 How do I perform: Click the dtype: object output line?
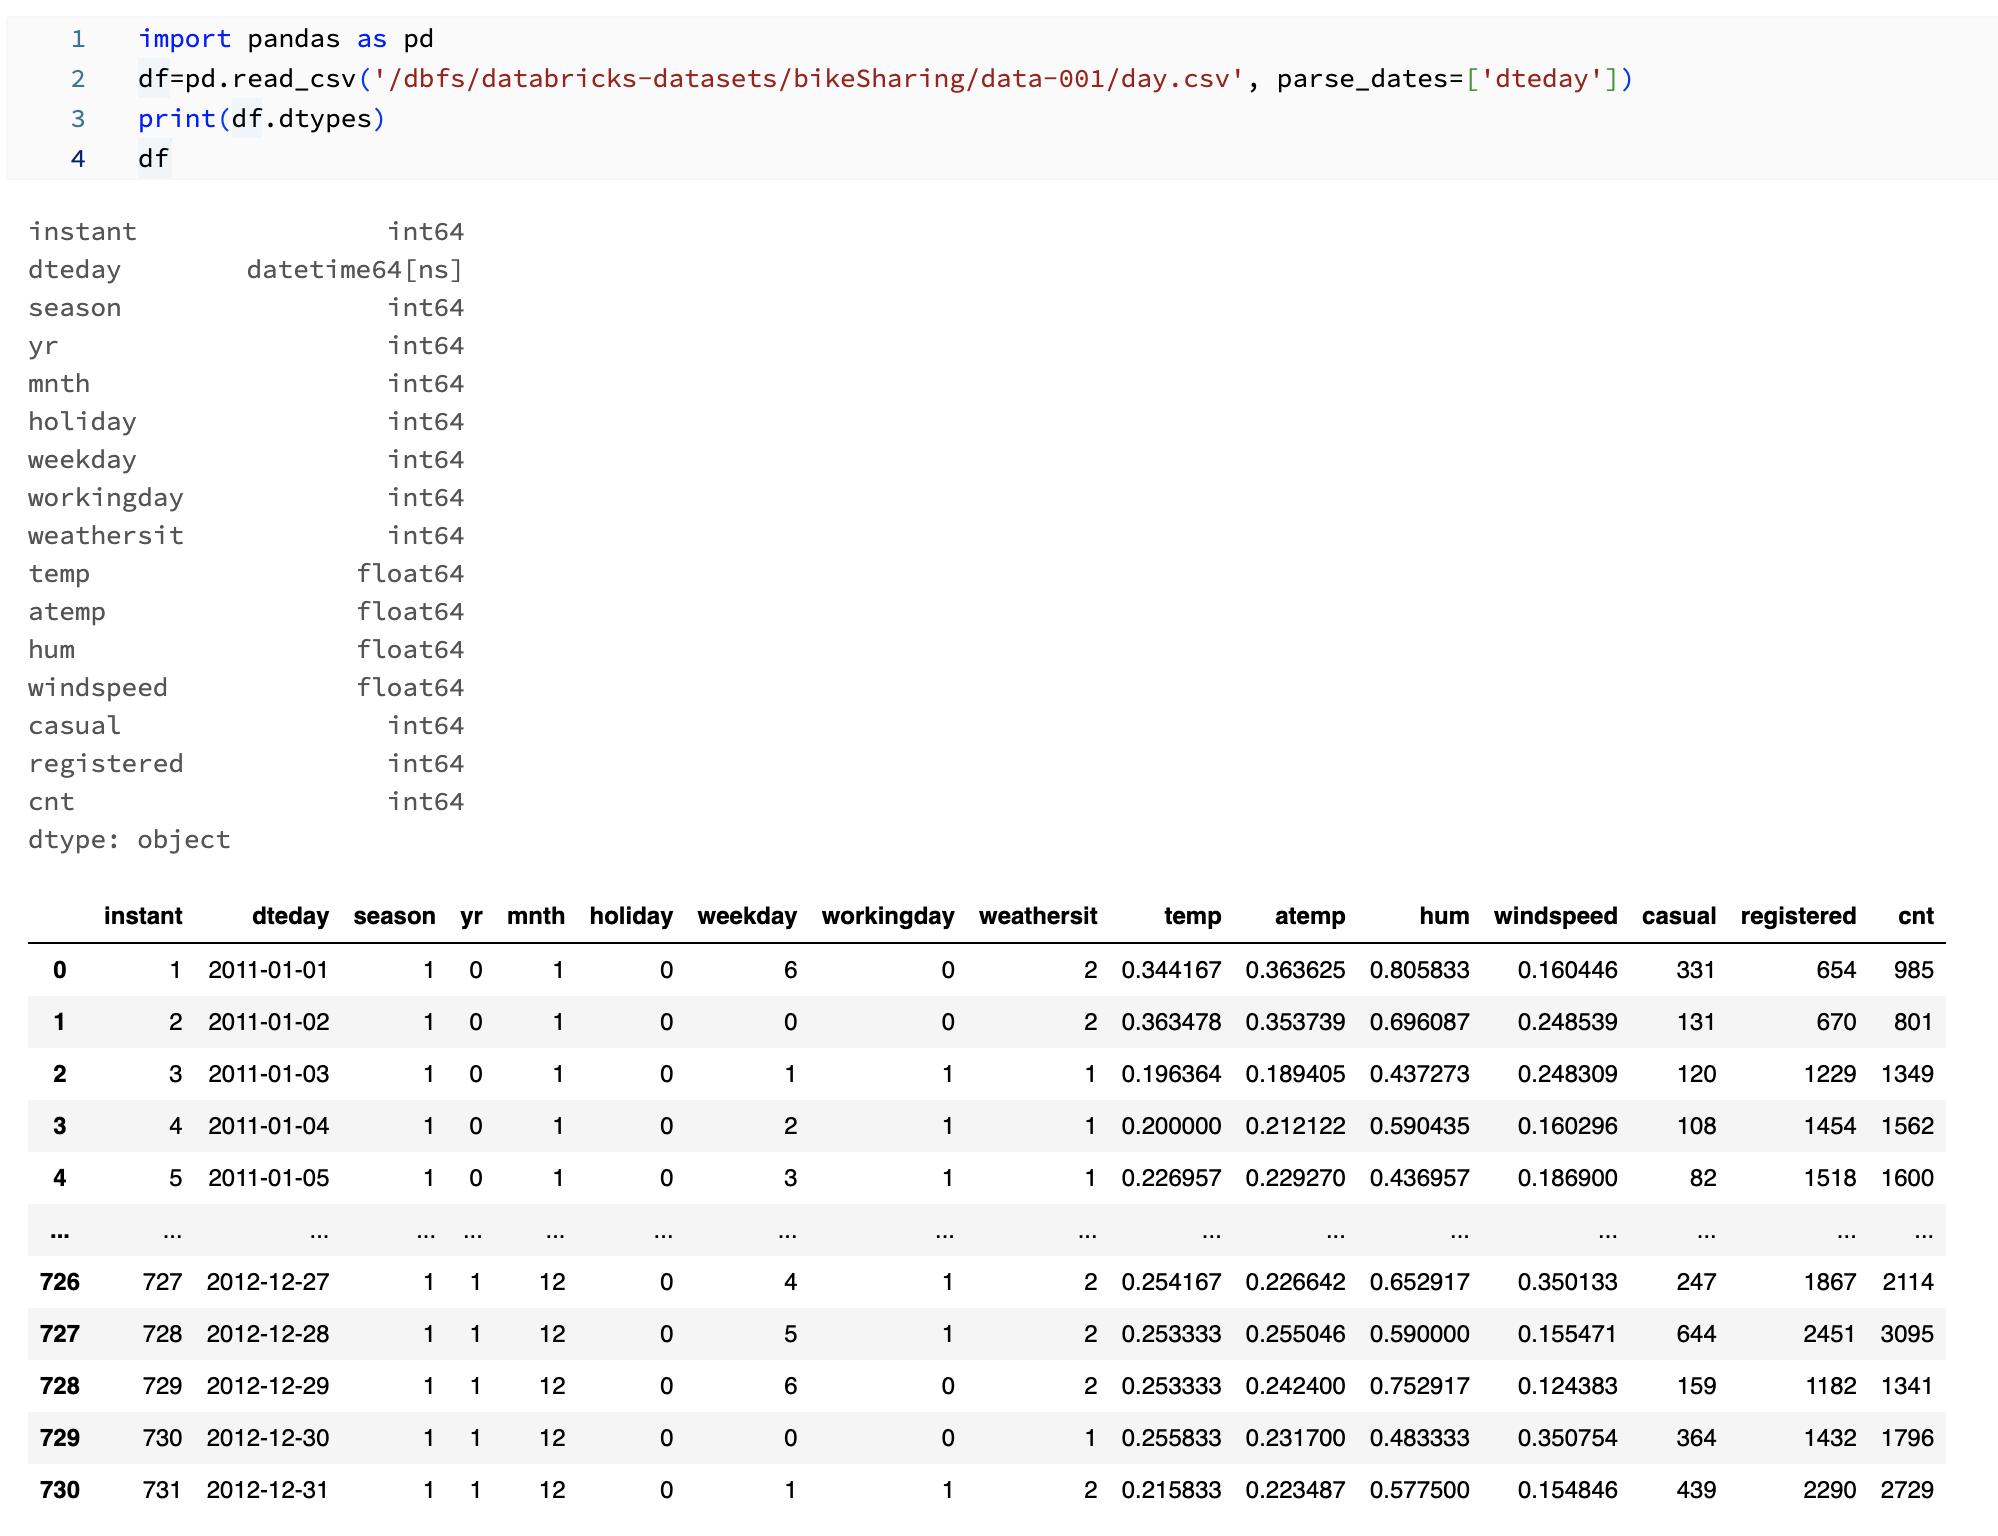tap(128, 840)
